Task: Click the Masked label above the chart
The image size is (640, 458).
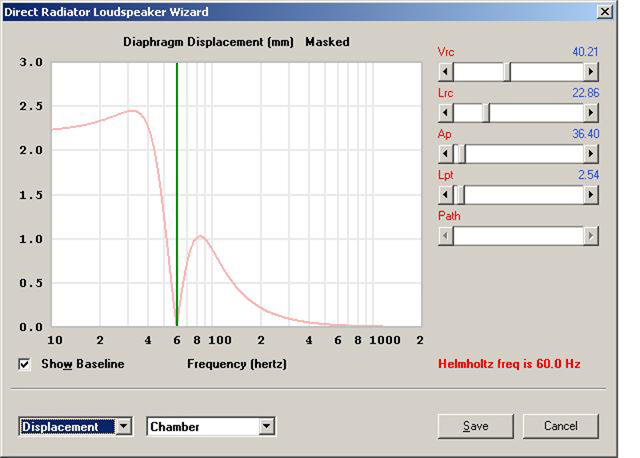Action: 327,42
